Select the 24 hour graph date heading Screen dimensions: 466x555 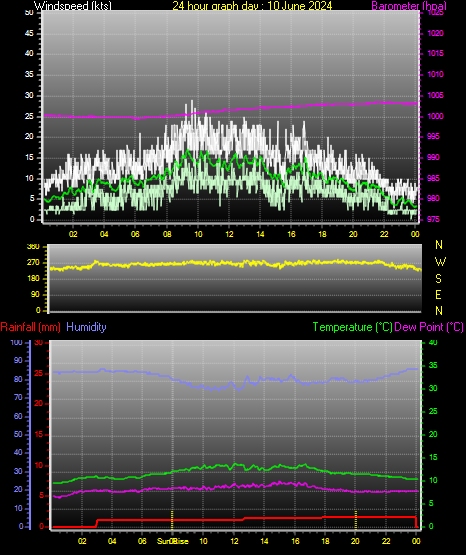point(252,5)
